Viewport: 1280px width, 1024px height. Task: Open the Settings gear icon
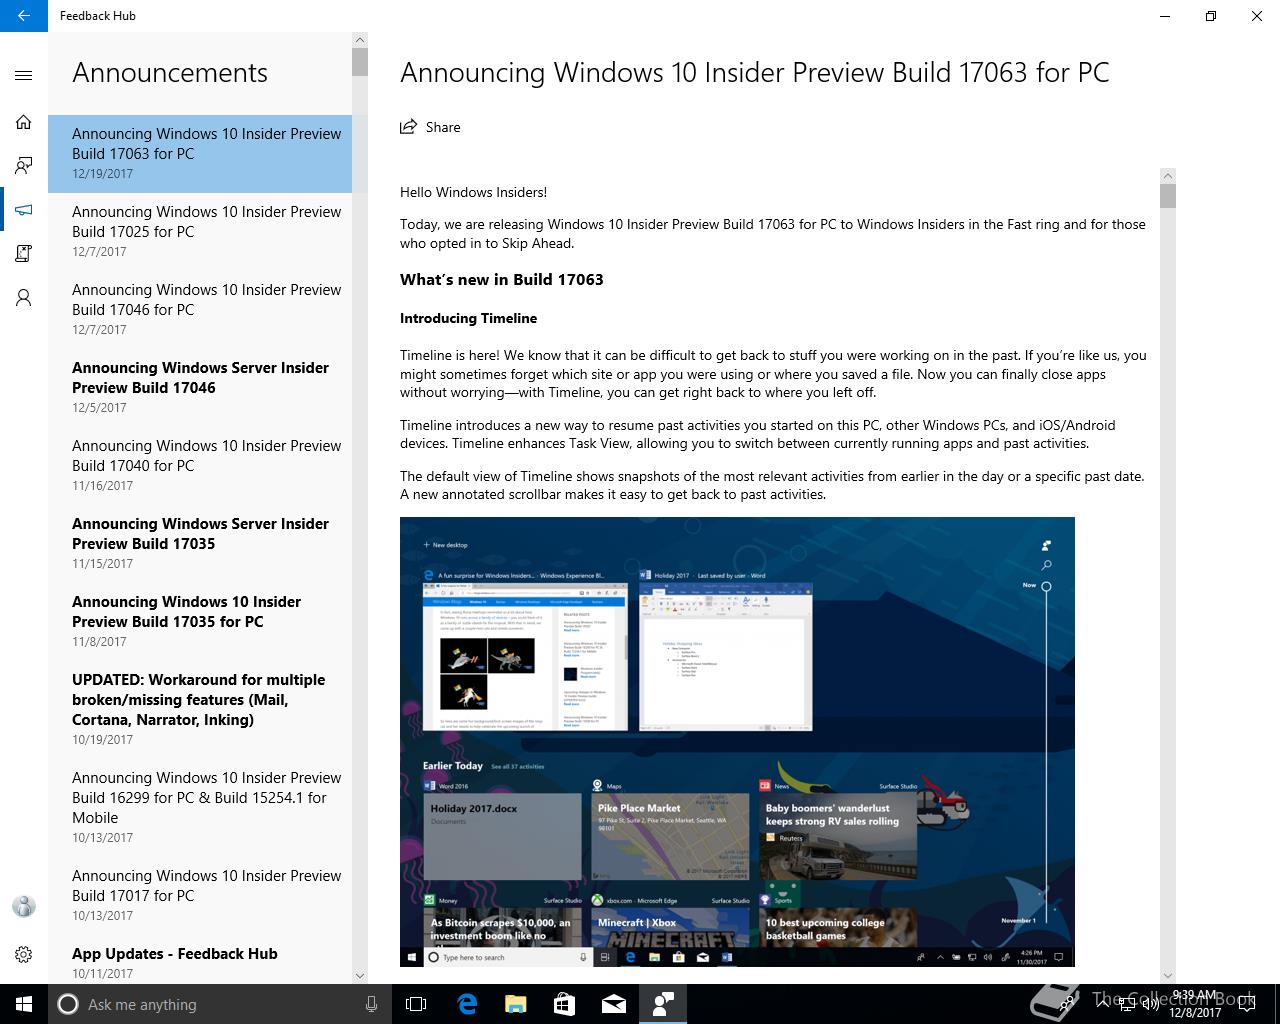click(24, 954)
